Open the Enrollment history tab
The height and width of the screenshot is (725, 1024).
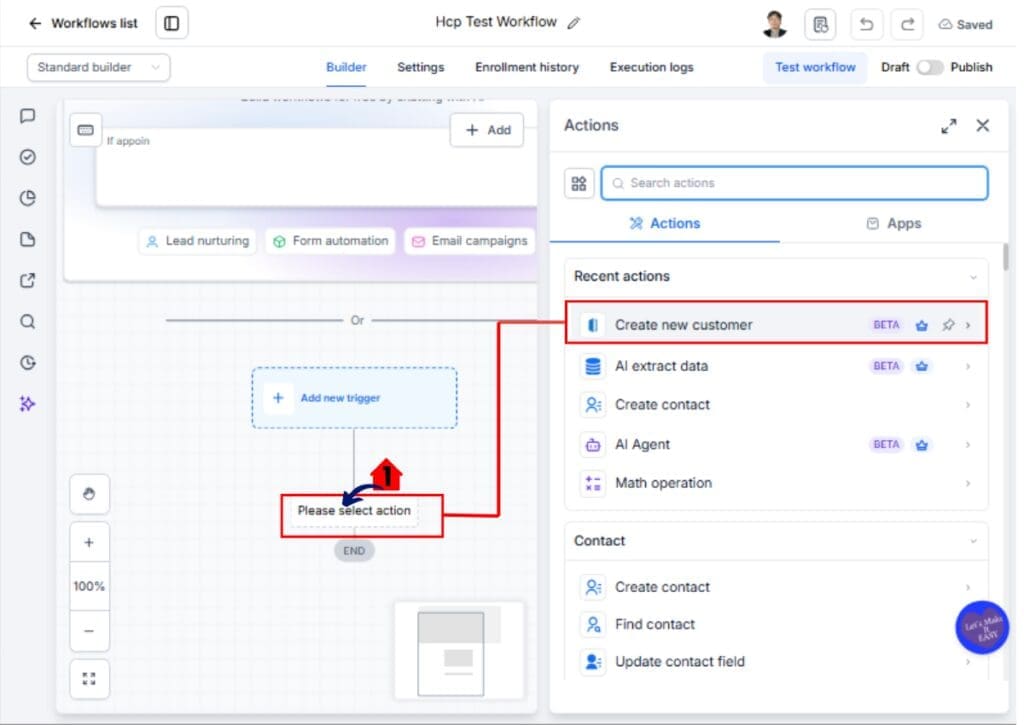click(526, 67)
